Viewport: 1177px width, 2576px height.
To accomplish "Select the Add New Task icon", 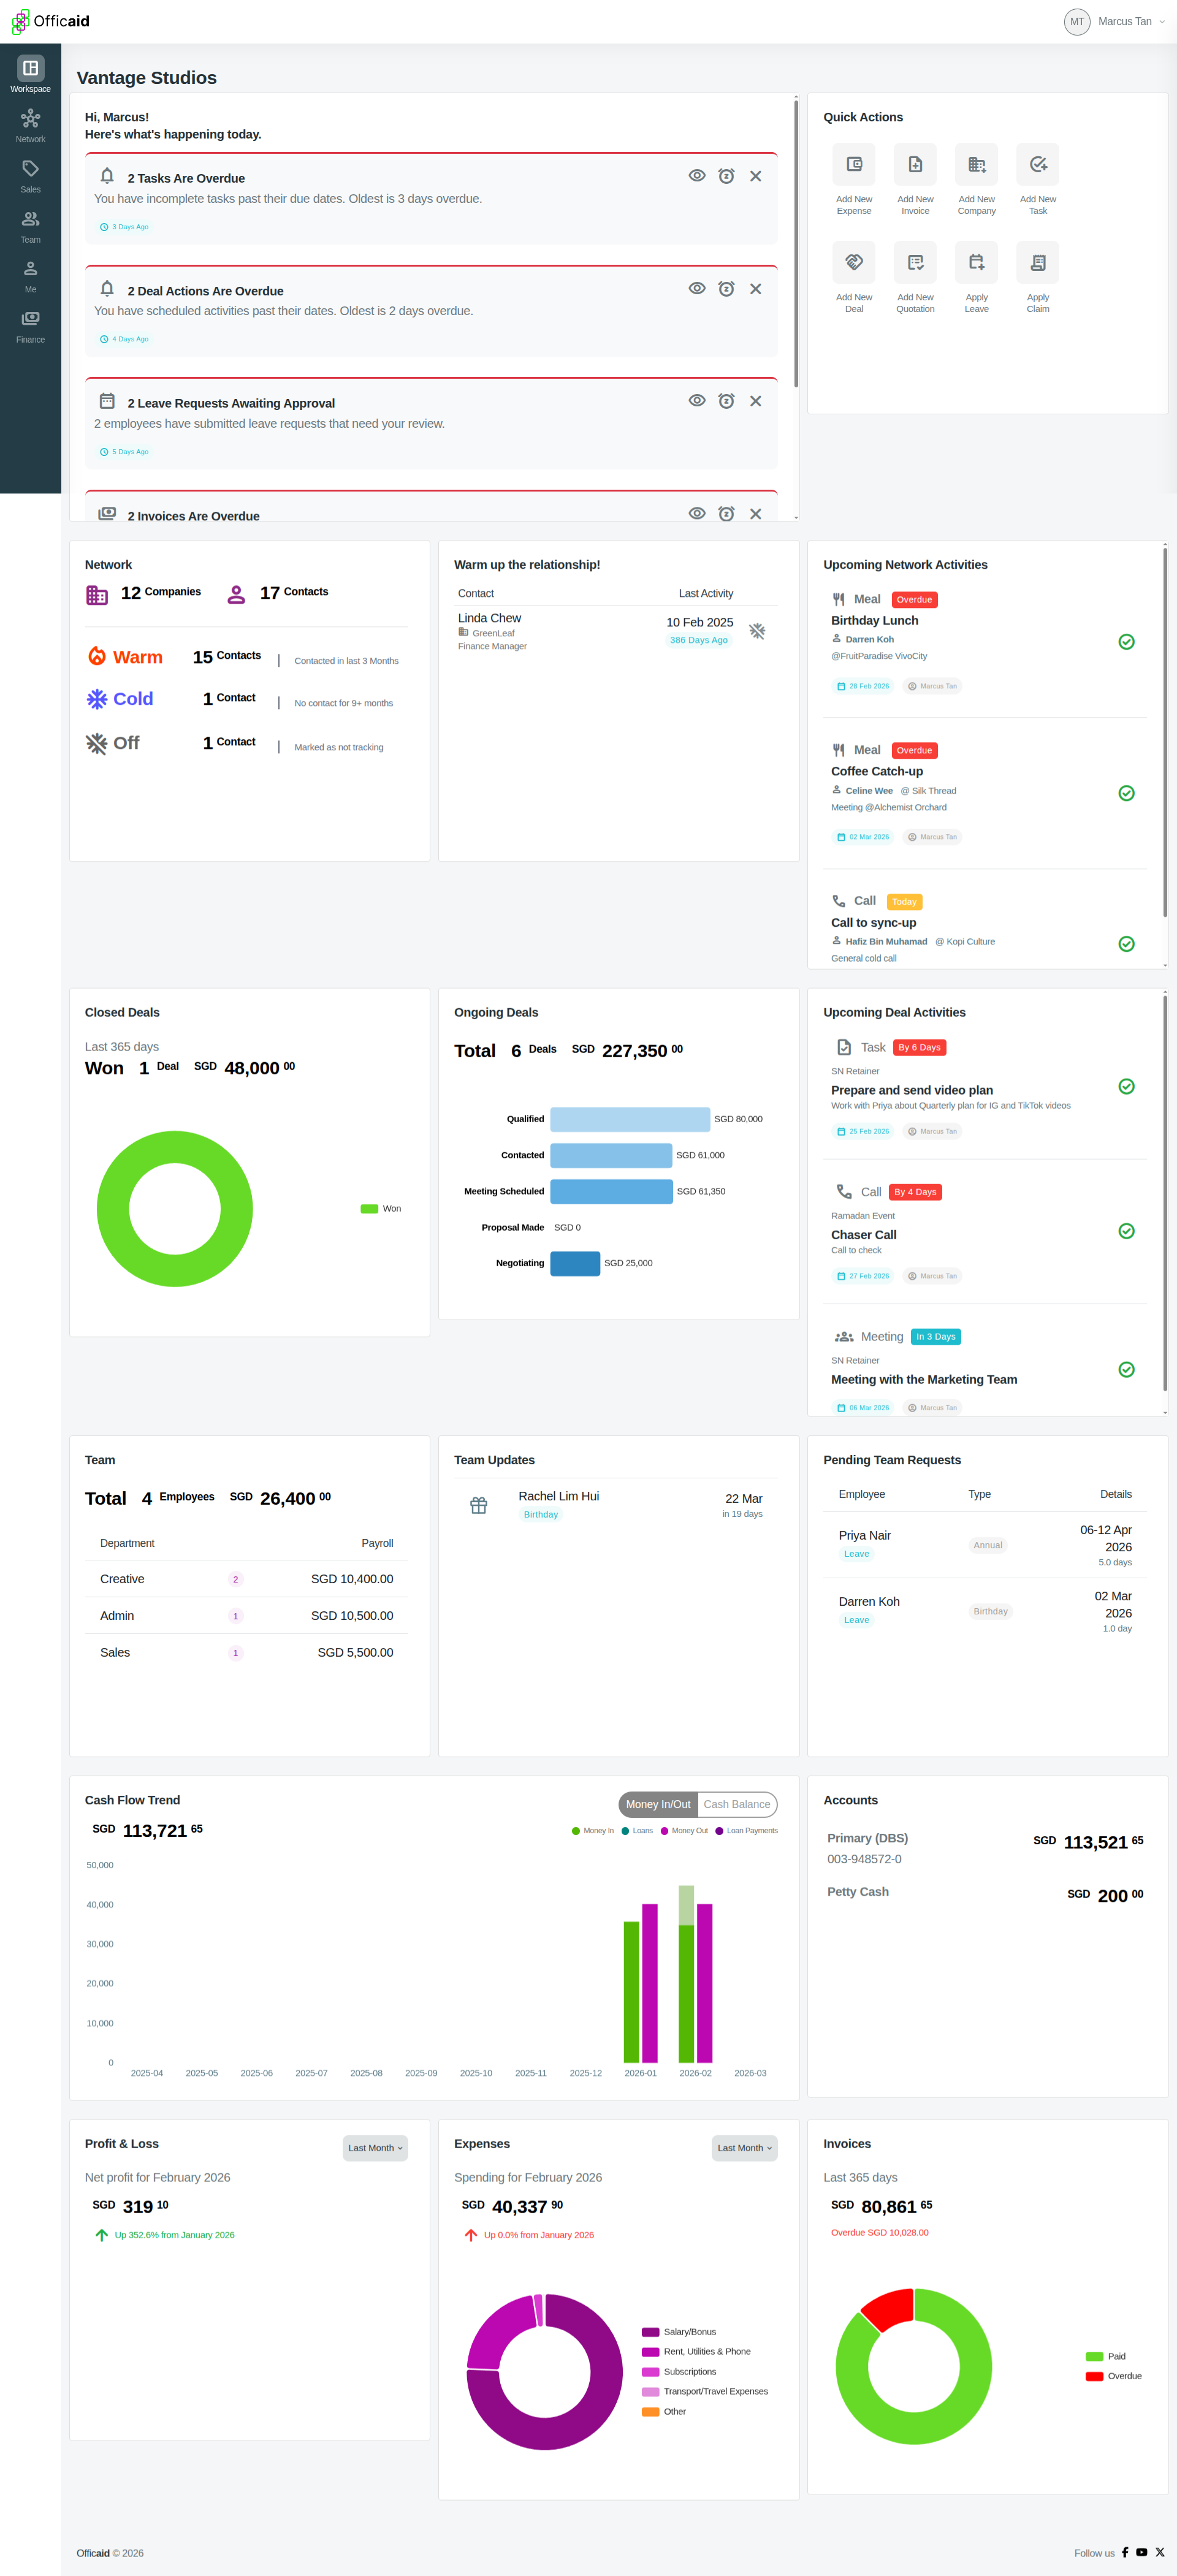I will (1037, 164).
